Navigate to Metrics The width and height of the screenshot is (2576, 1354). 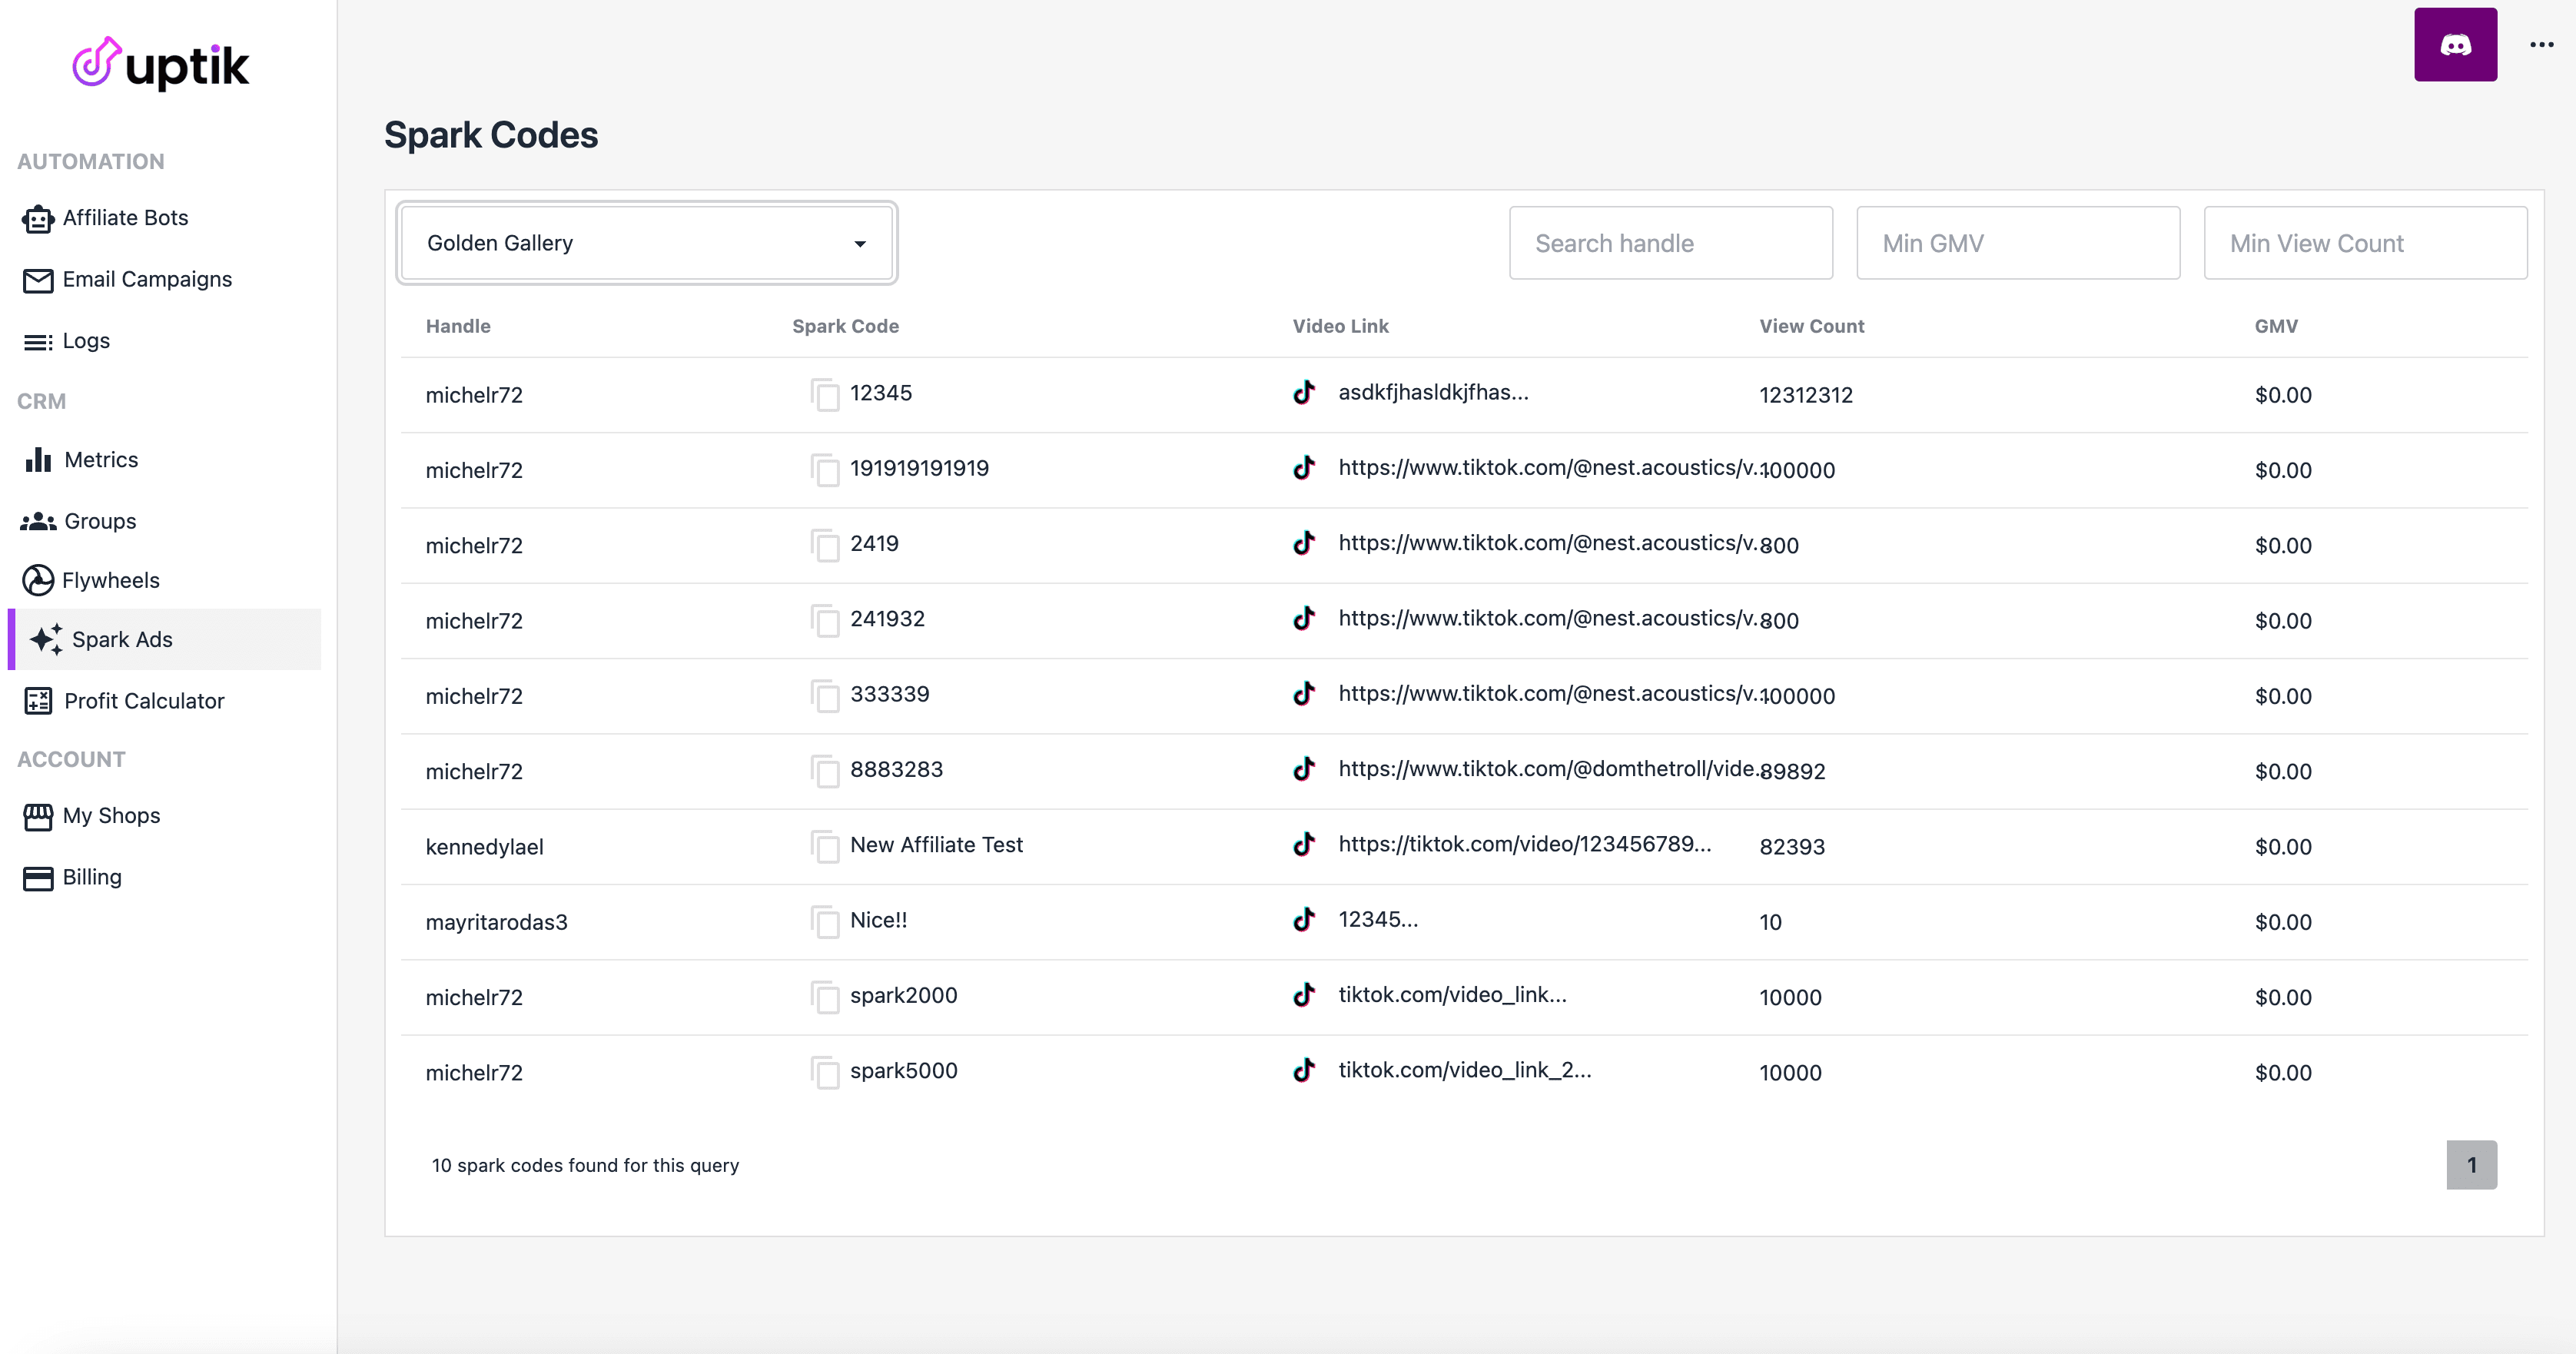pos(81,460)
